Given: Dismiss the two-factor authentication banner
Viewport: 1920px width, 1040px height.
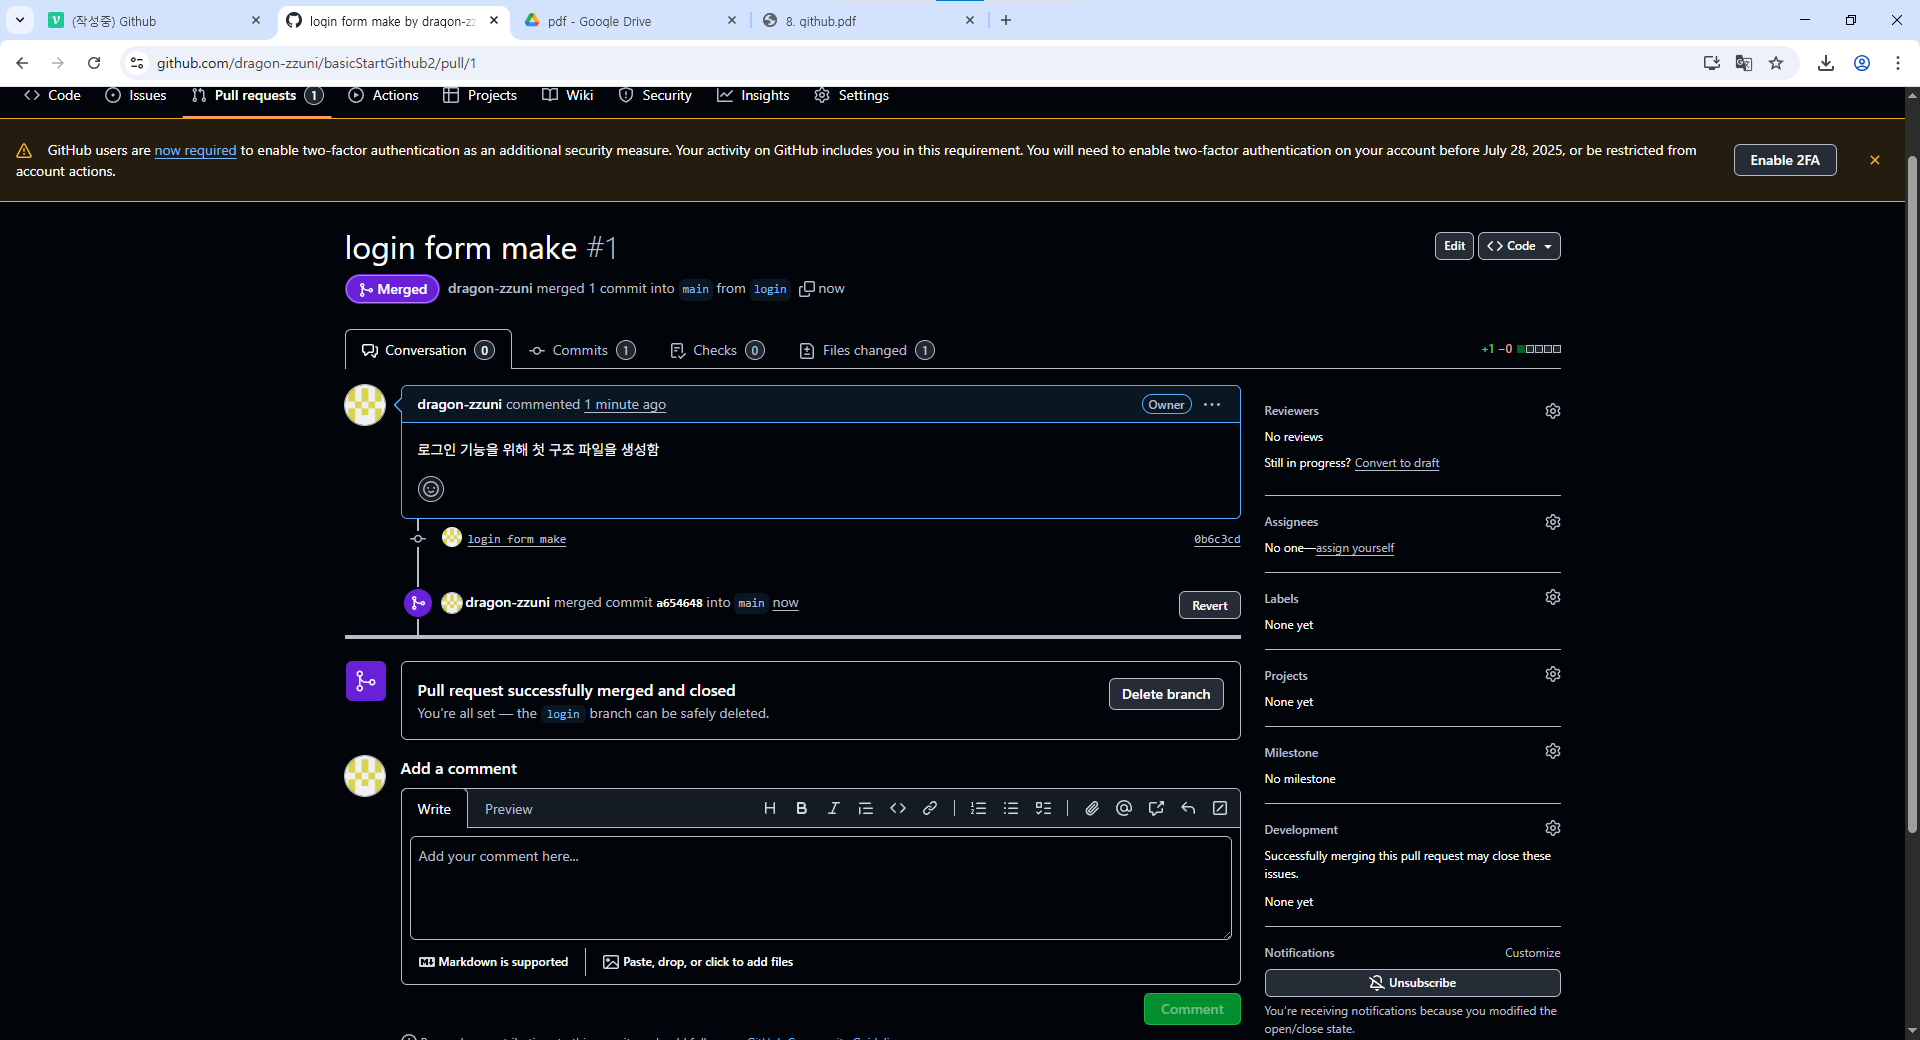Looking at the screenshot, I should (1875, 160).
